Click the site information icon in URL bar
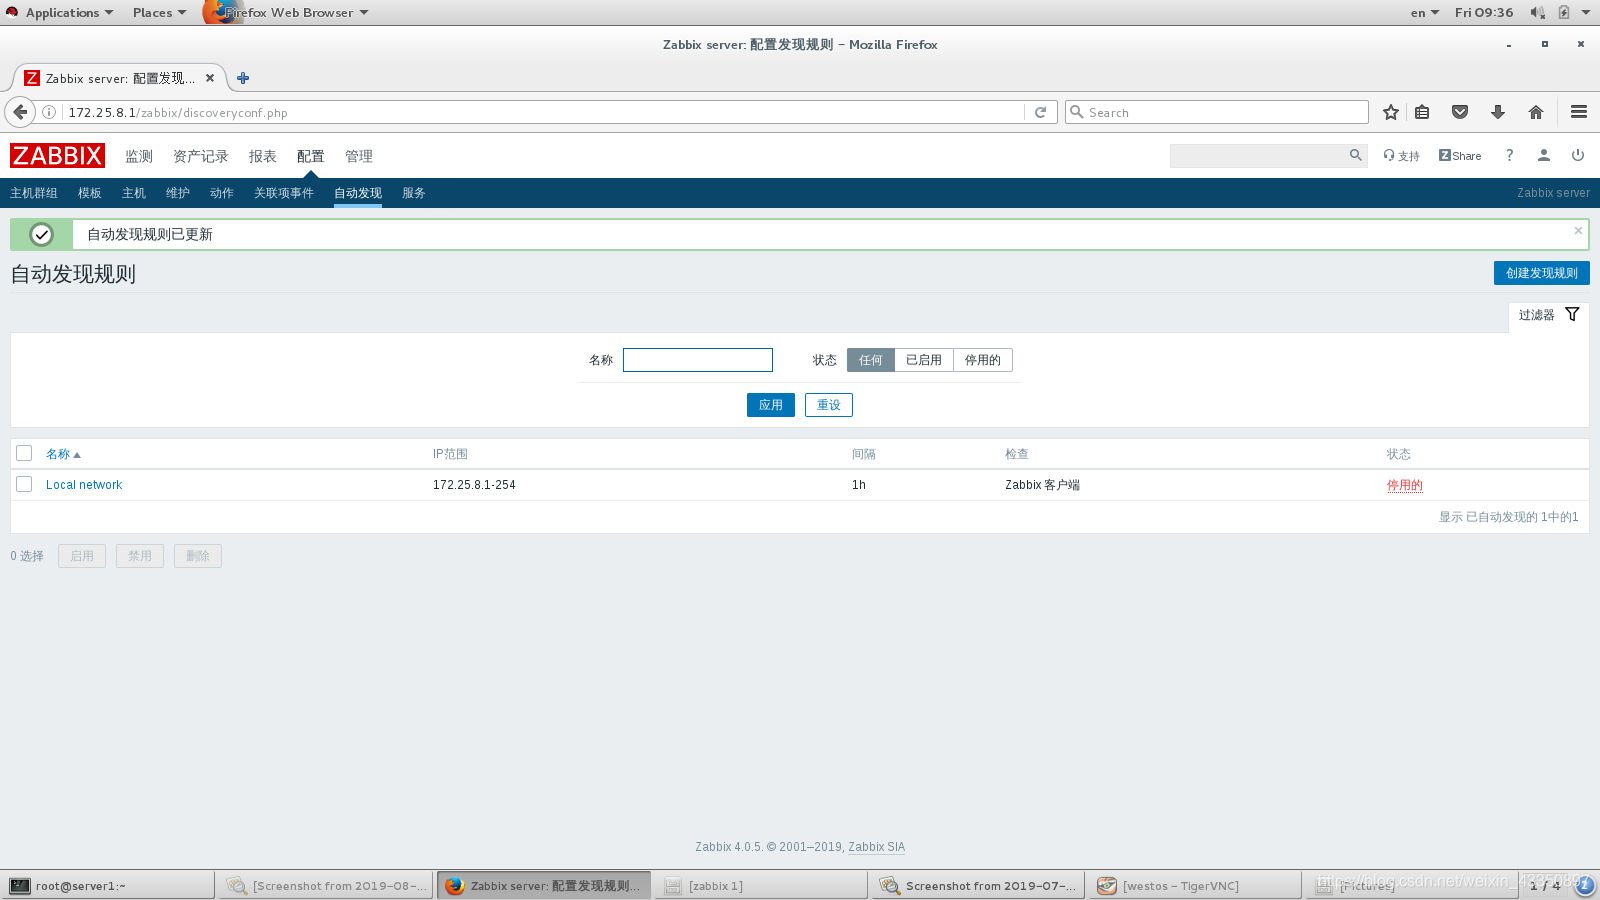This screenshot has height=900, width=1600. pyautogui.click(x=48, y=112)
